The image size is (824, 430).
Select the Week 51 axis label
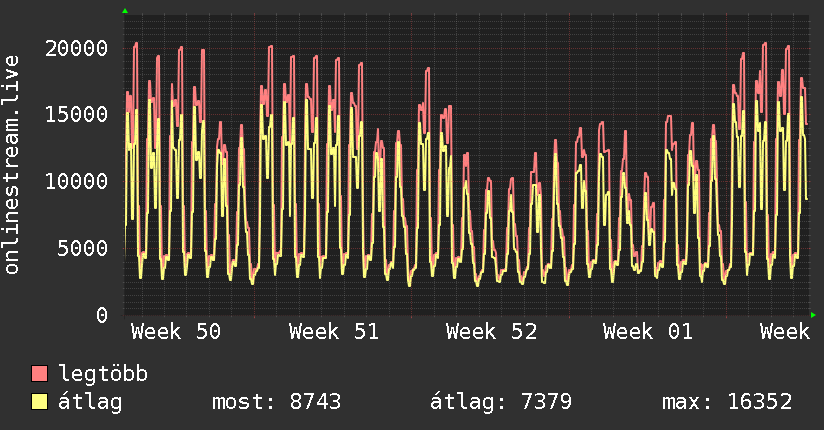pos(334,332)
